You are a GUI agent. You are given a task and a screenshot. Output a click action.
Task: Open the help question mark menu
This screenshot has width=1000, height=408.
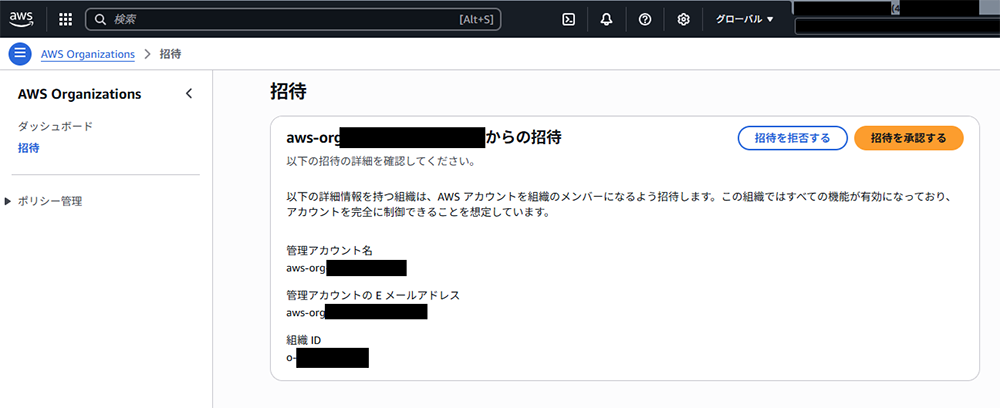pyautogui.click(x=645, y=19)
